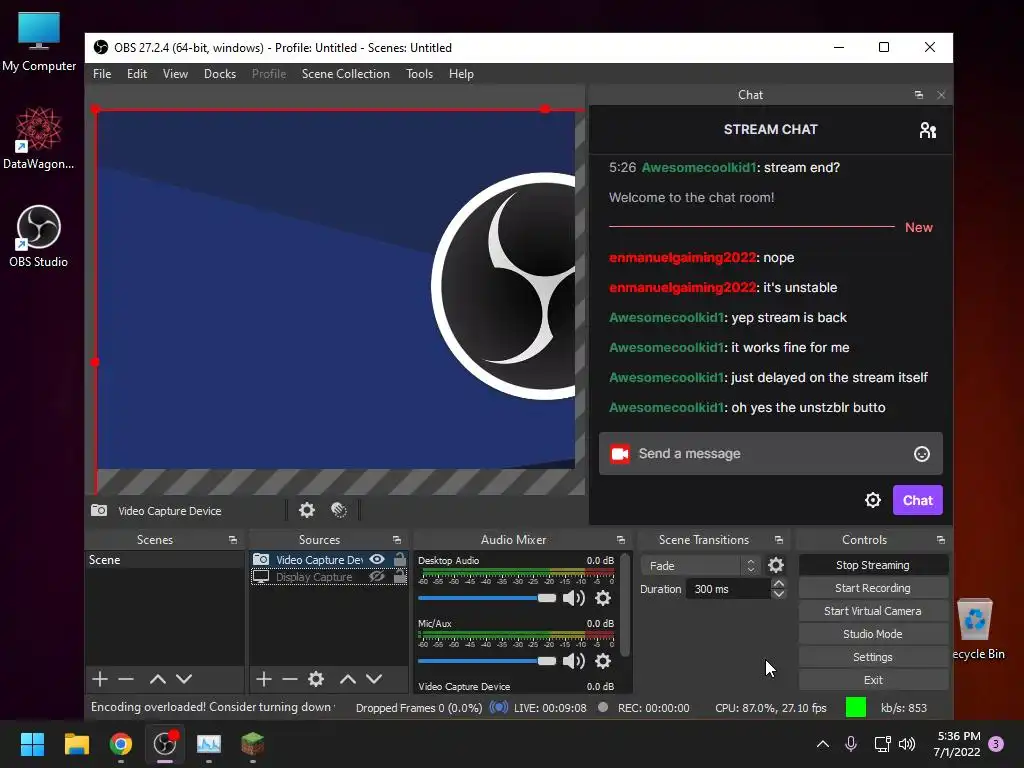The width and height of the screenshot is (1024, 768).
Task: Click purple Chat send button
Action: [918, 500]
